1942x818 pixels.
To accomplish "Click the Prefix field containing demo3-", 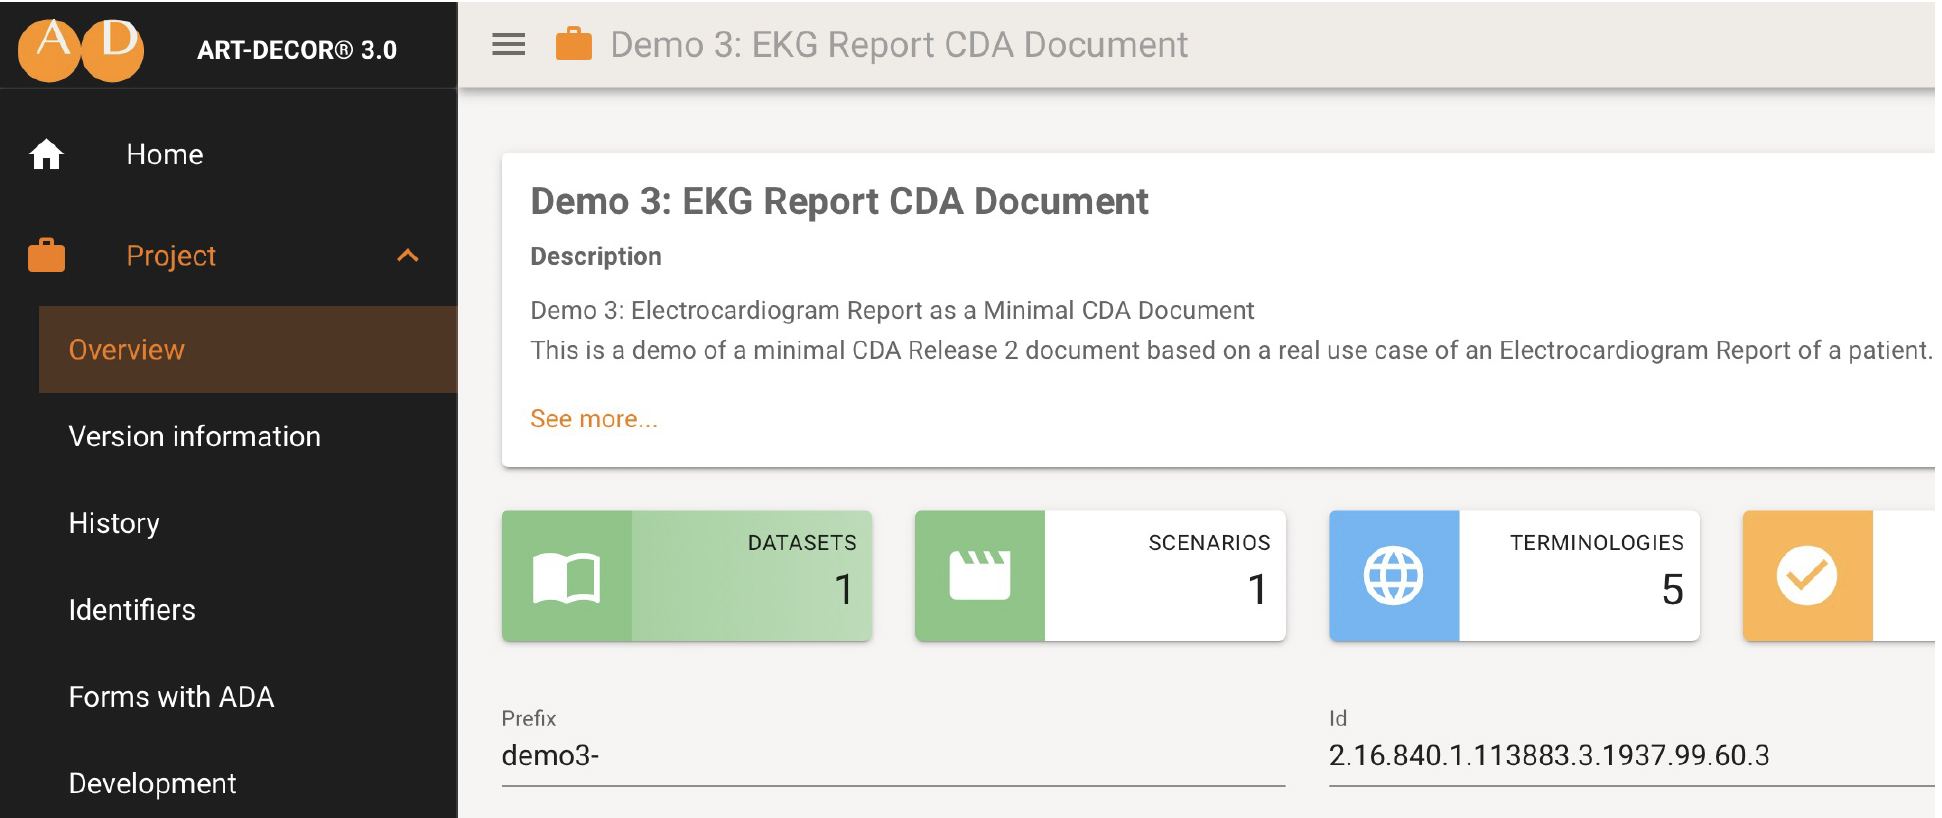I will (892, 756).
